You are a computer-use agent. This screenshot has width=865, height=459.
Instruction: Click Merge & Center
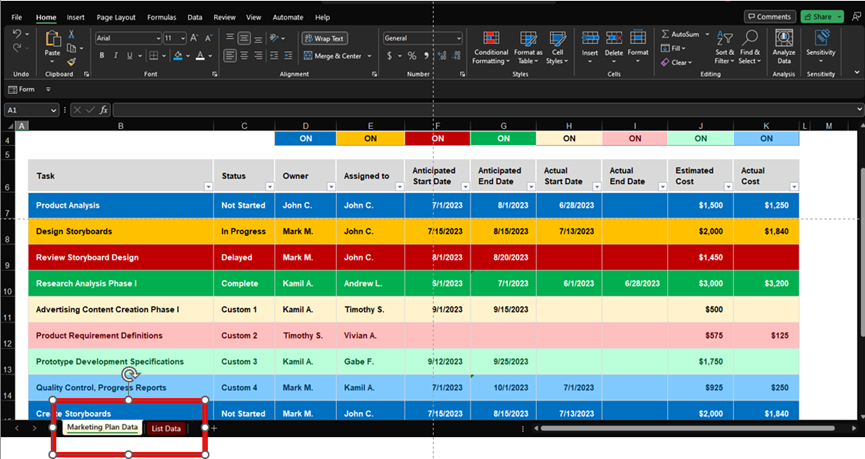tap(332, 56)
